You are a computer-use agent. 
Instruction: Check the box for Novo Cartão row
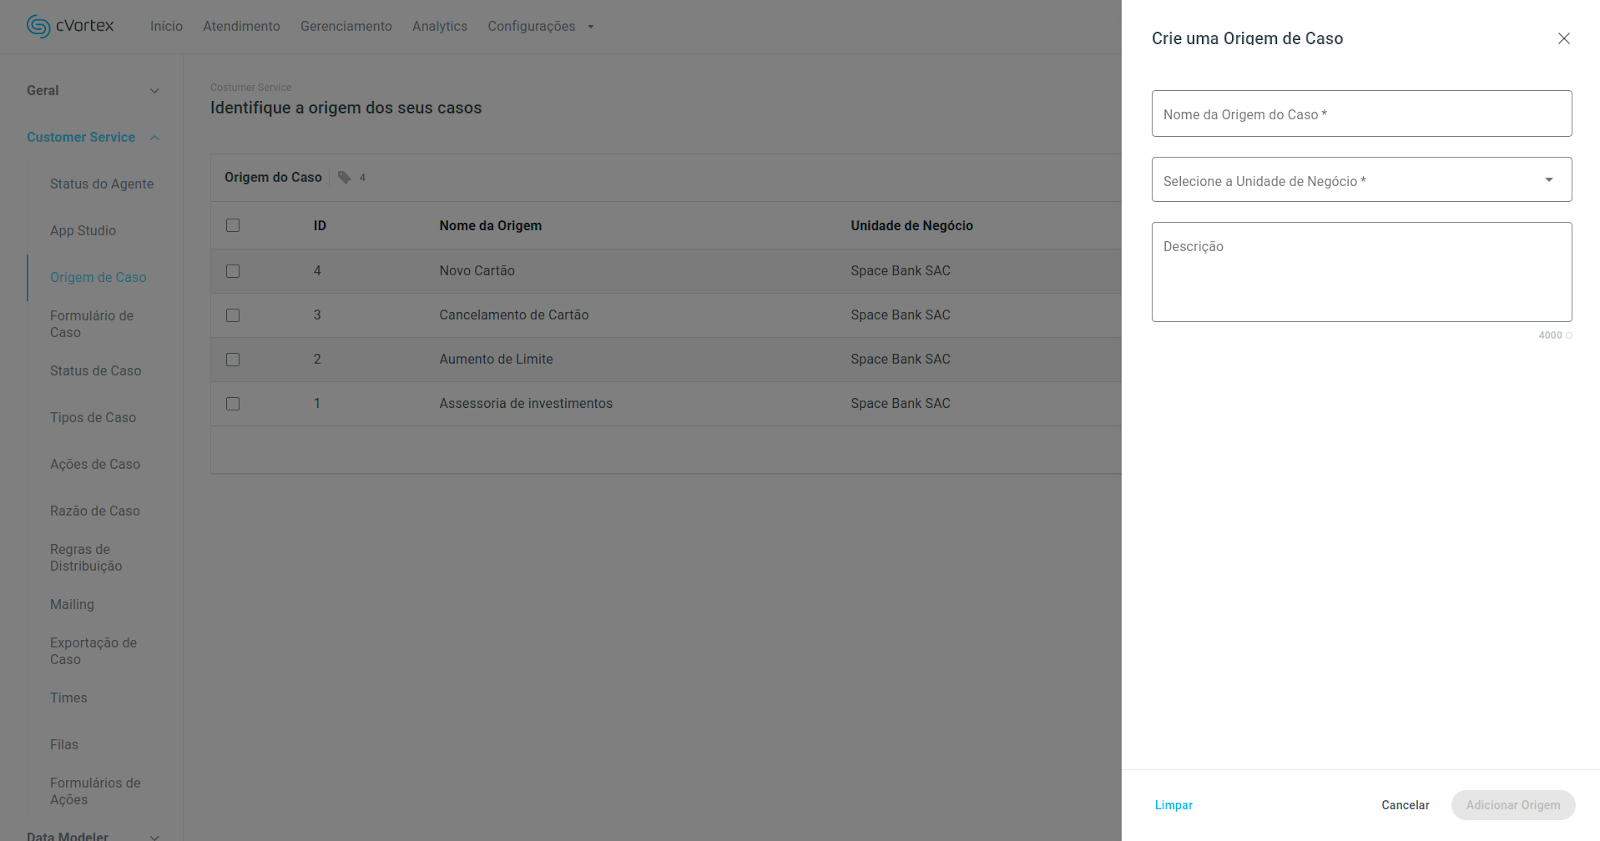coord(233,271)
